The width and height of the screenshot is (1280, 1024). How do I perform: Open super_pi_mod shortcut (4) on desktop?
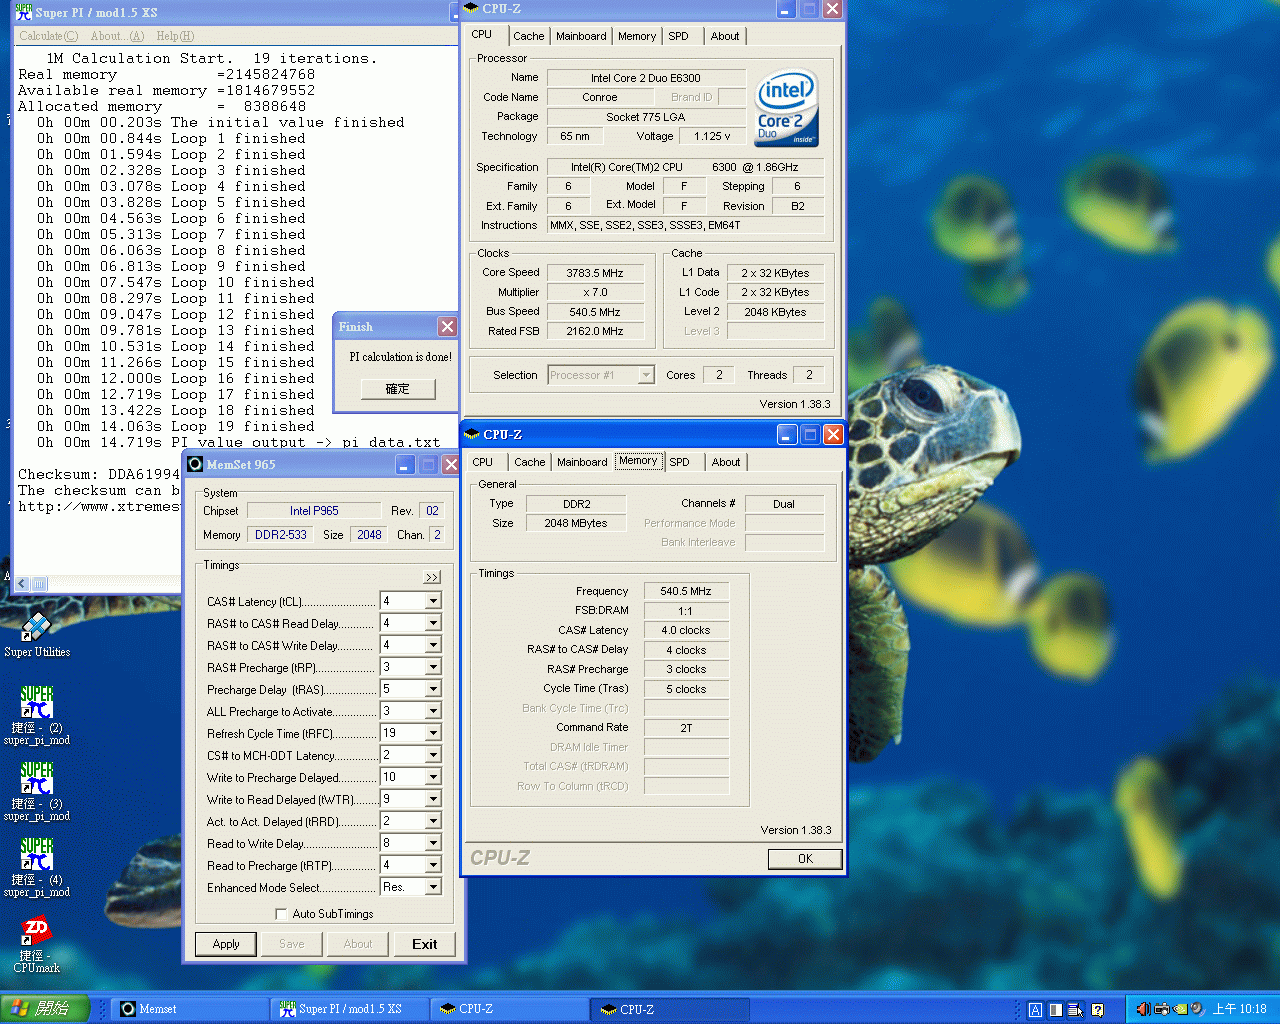pos(37,868)
